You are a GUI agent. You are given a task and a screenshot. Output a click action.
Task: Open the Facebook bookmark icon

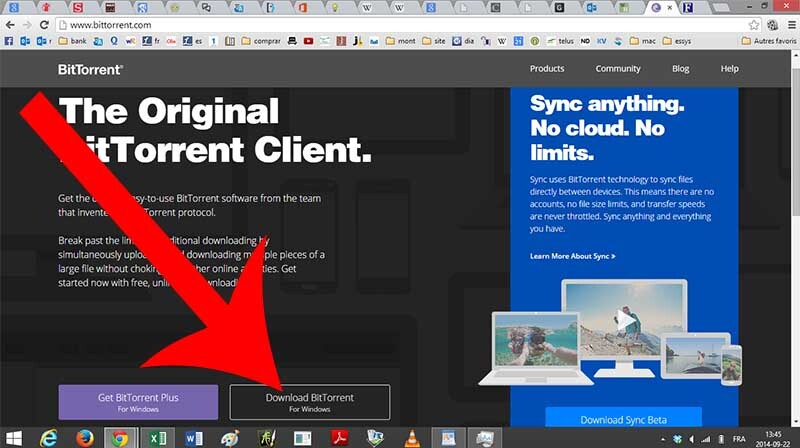(x=9, y=41)
